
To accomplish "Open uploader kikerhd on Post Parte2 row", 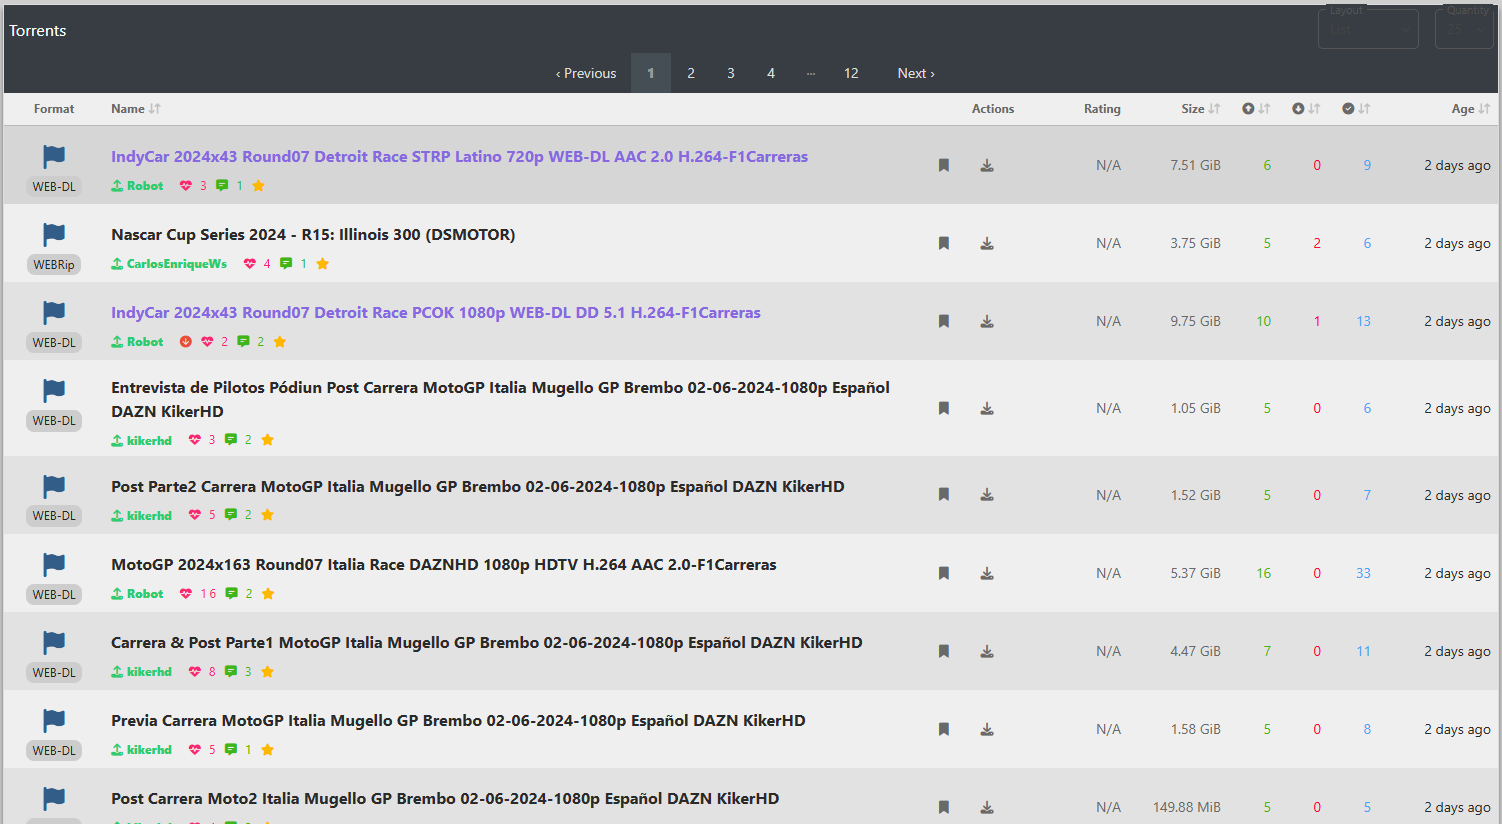I will tap(141, 516).
